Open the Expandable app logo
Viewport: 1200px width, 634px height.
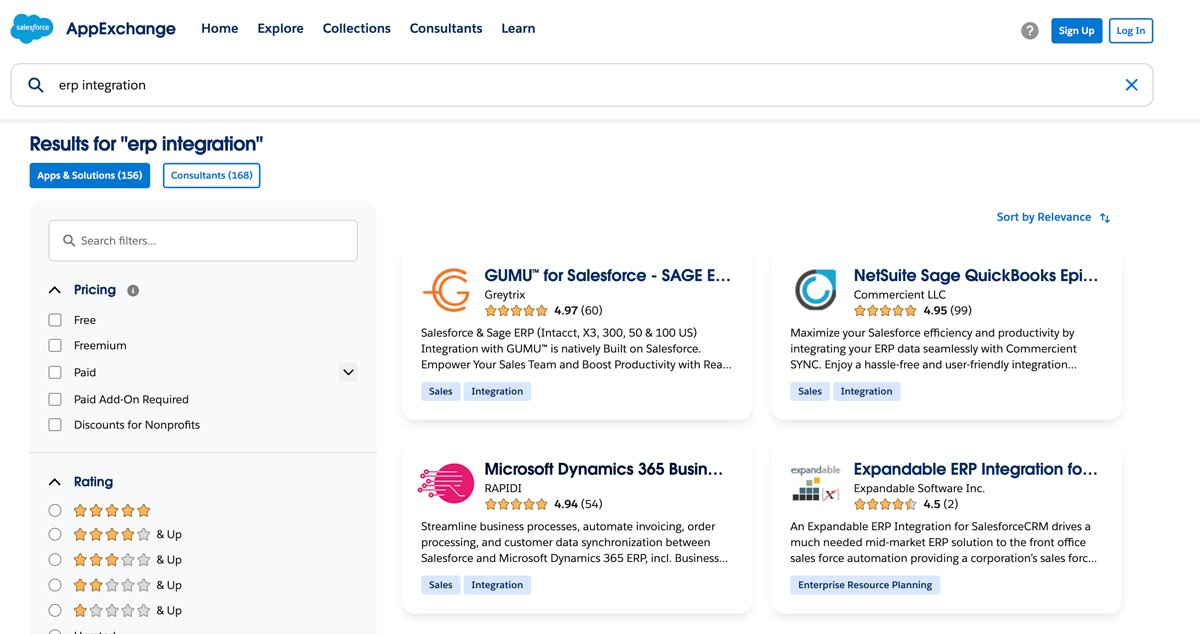click(815, 484)
